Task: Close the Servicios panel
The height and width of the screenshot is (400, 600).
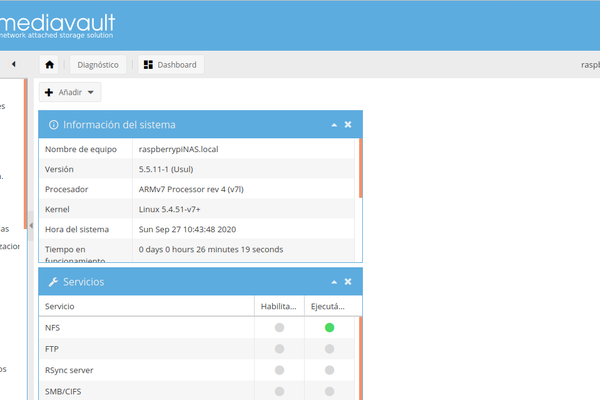Action: (348, 282)
